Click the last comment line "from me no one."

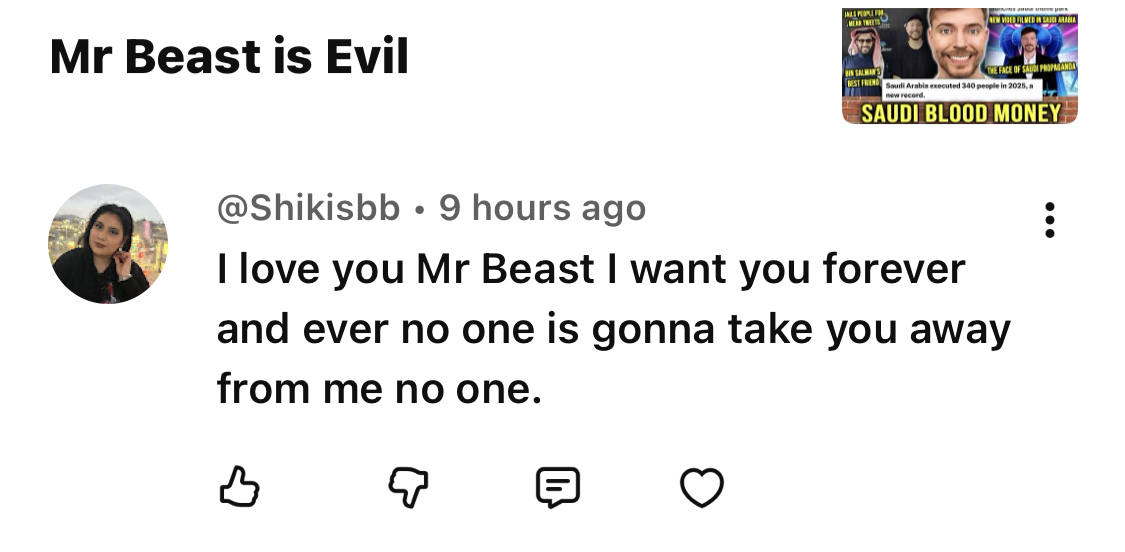click(x=379, y=389)
